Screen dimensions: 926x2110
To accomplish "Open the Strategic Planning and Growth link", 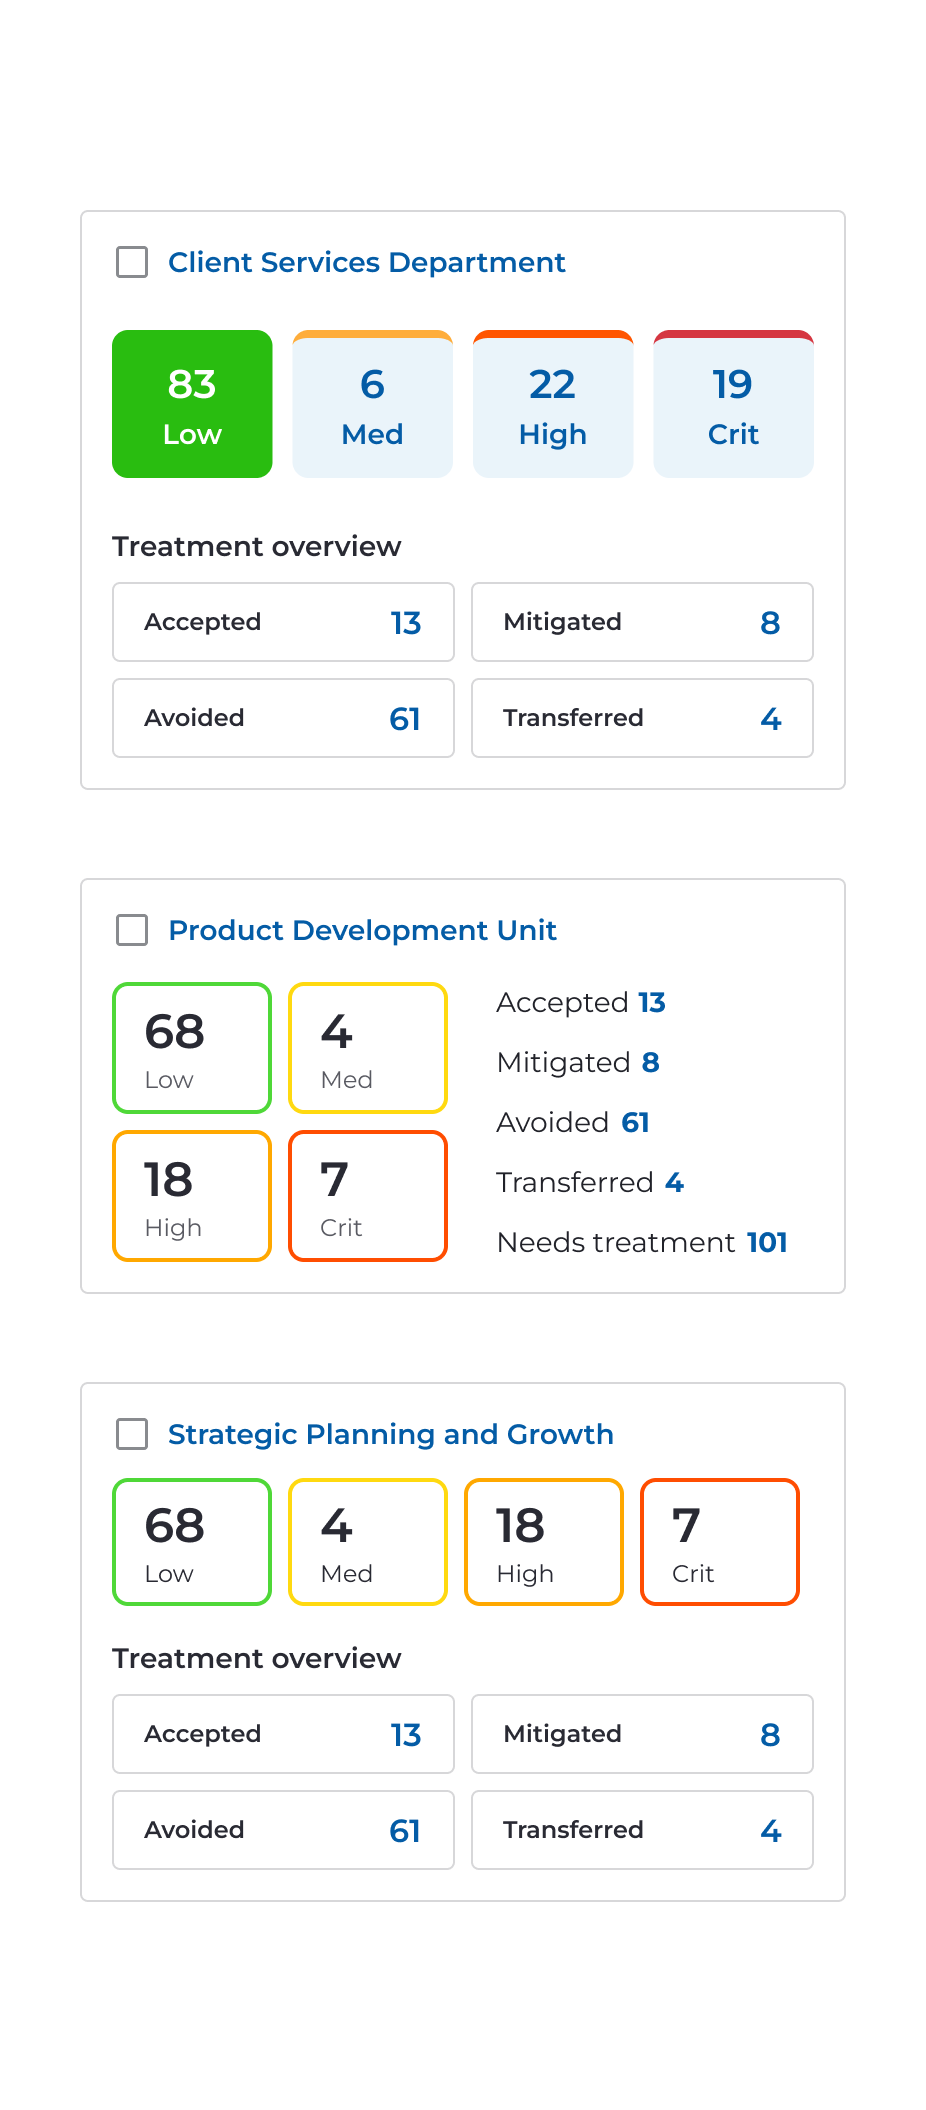I will coord(390,1434).
